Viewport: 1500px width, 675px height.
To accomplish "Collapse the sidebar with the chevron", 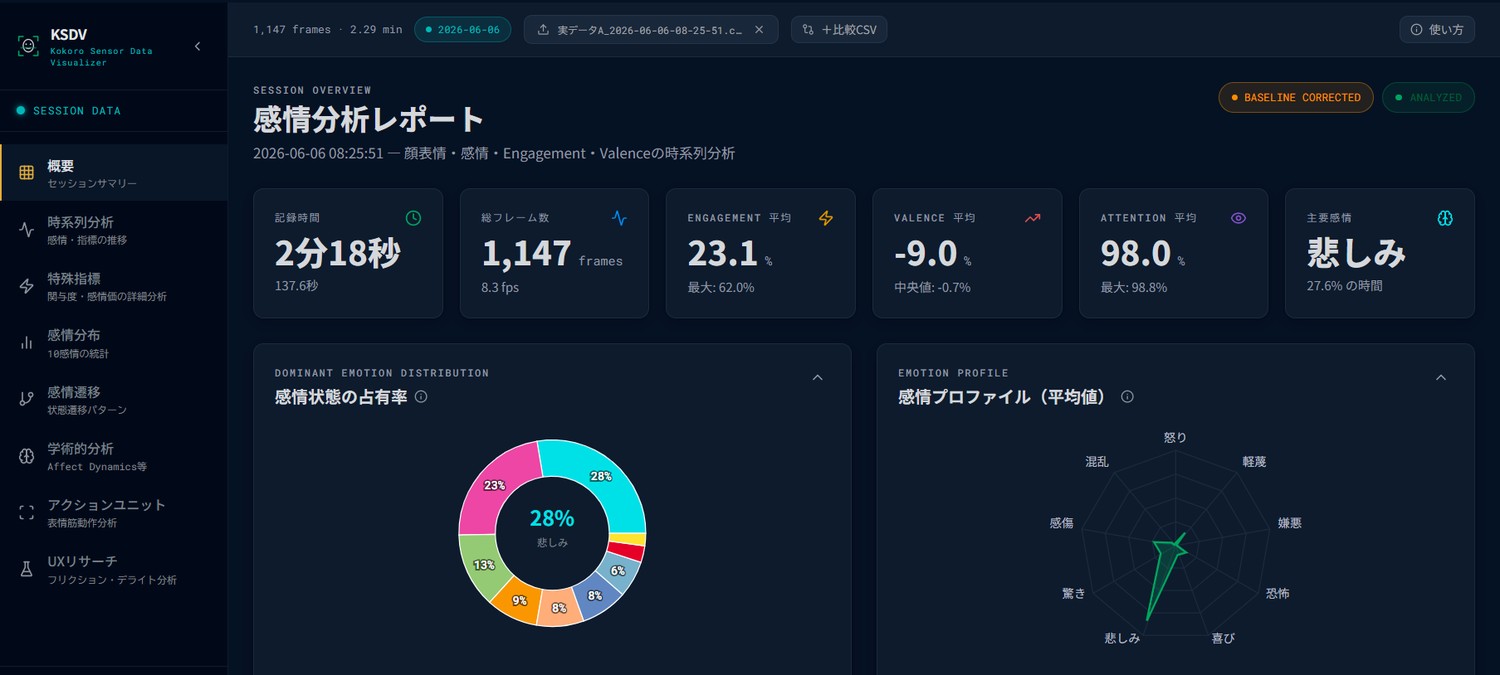I will [x=197, y=46].
